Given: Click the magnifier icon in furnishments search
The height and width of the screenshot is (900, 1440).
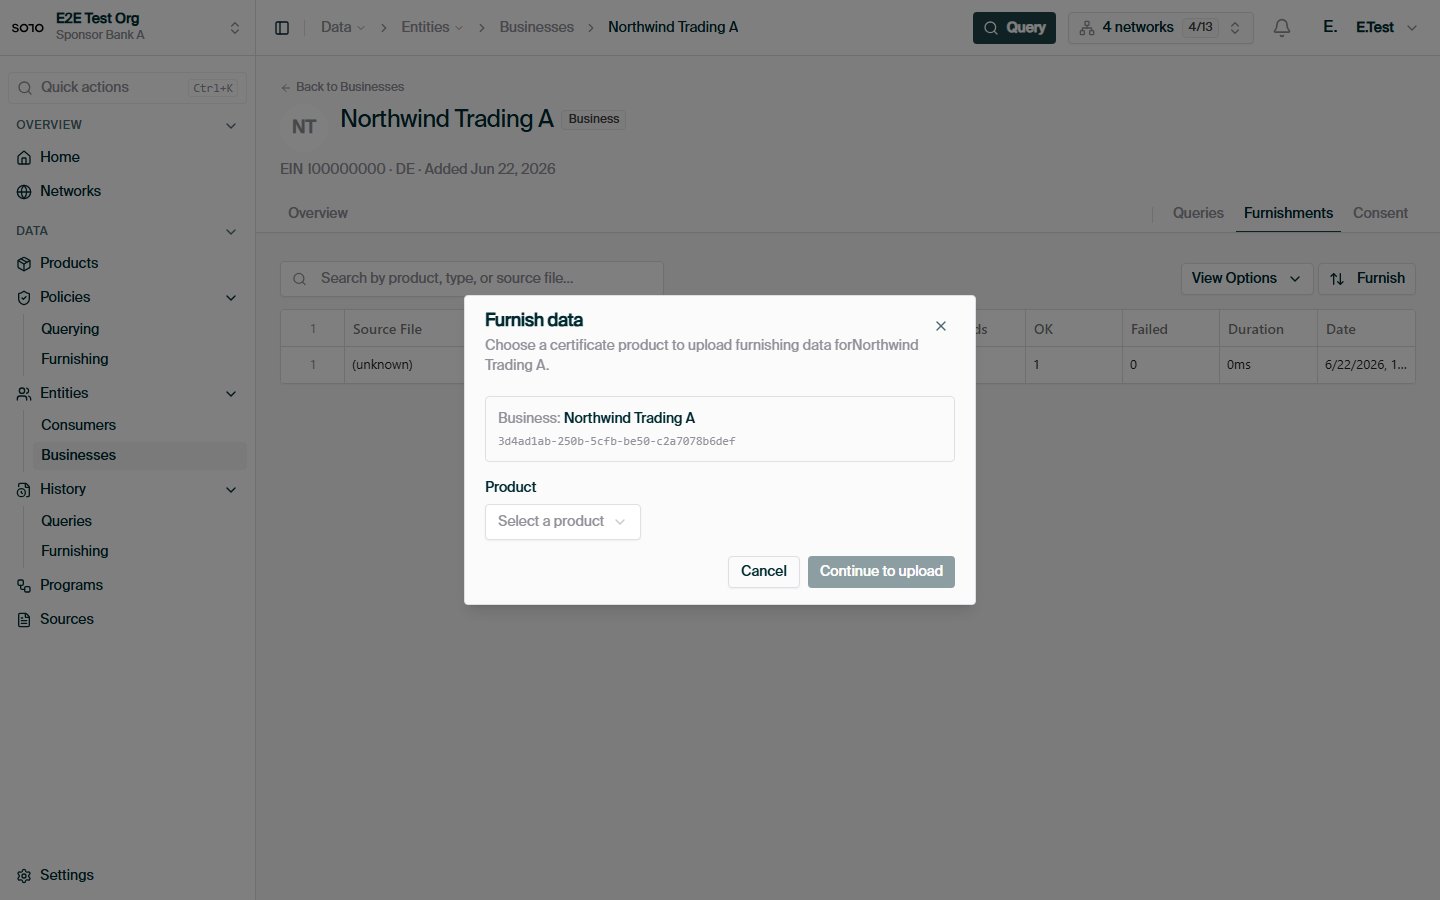Looking at the screenshot, I should [x=299, y=279].
